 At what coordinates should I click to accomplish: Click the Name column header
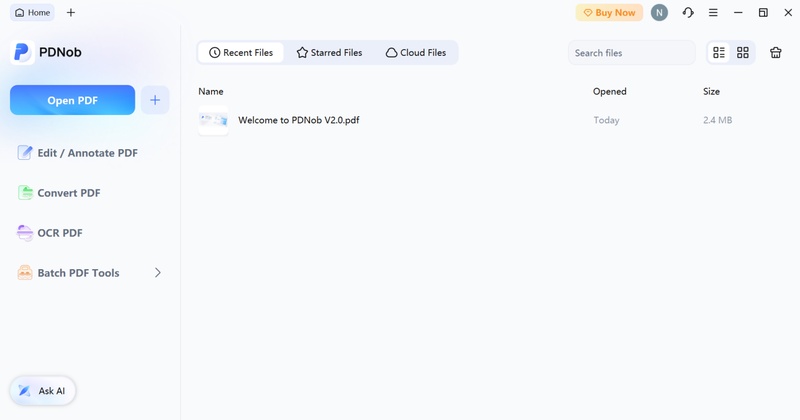coord(211,91)
